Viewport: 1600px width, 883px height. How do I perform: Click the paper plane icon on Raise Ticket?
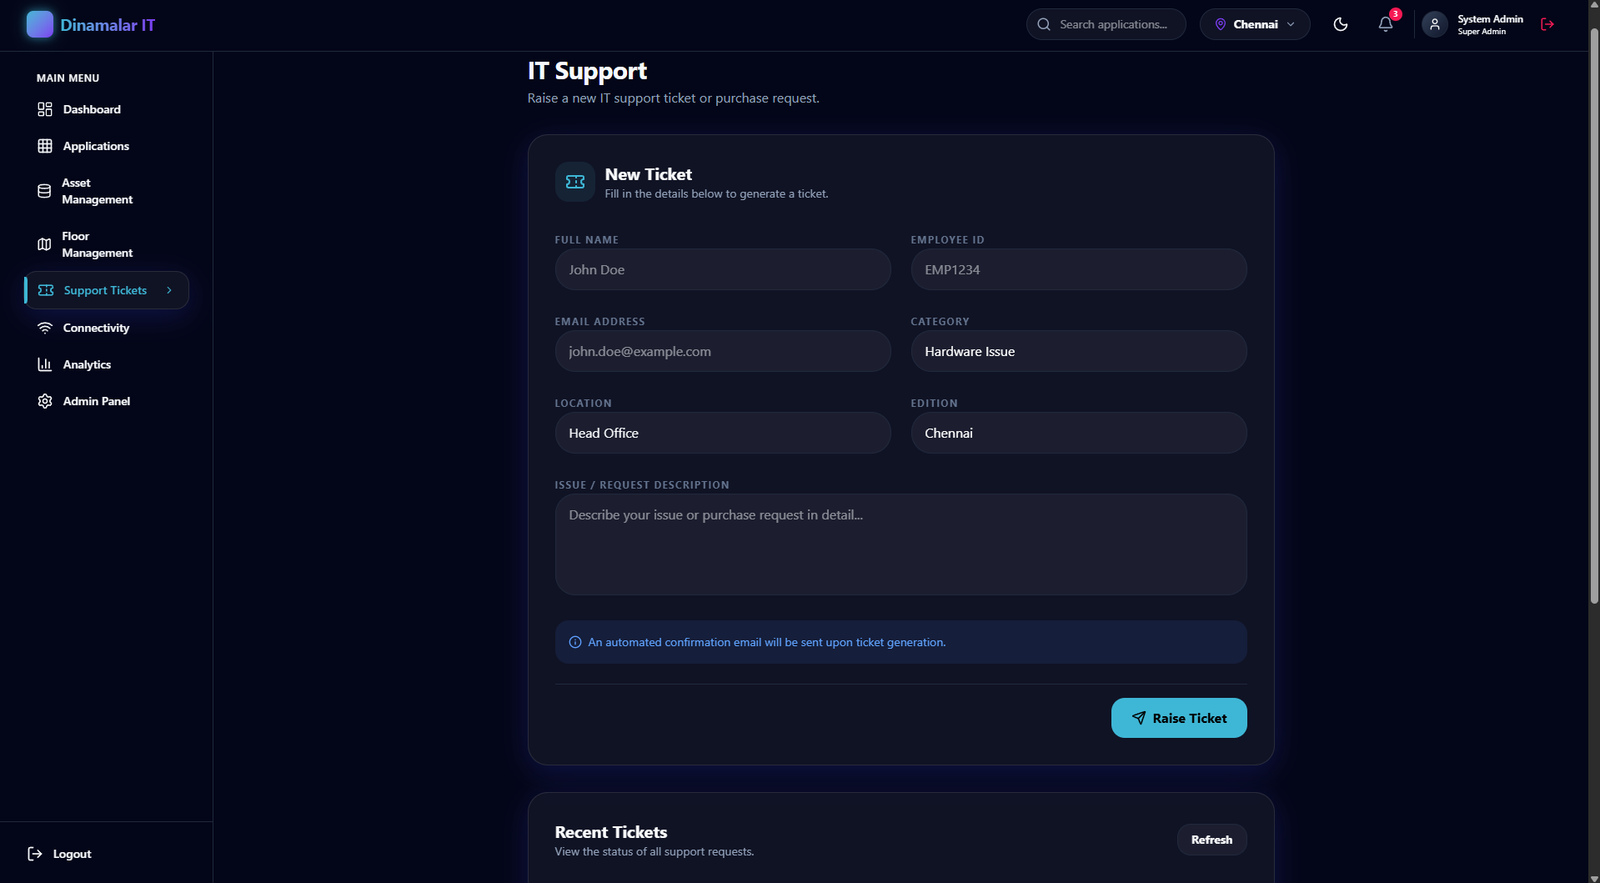(1139, 718)
